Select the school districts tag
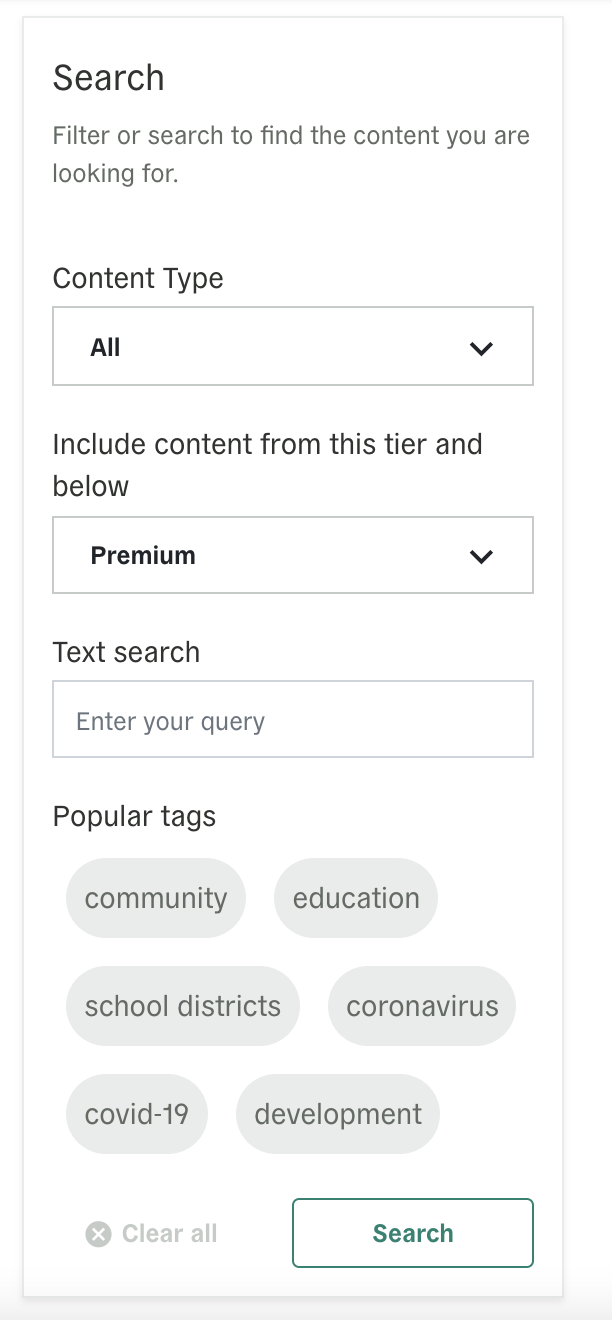The height and width of the screenshot is (1320, 612). 183,1006
